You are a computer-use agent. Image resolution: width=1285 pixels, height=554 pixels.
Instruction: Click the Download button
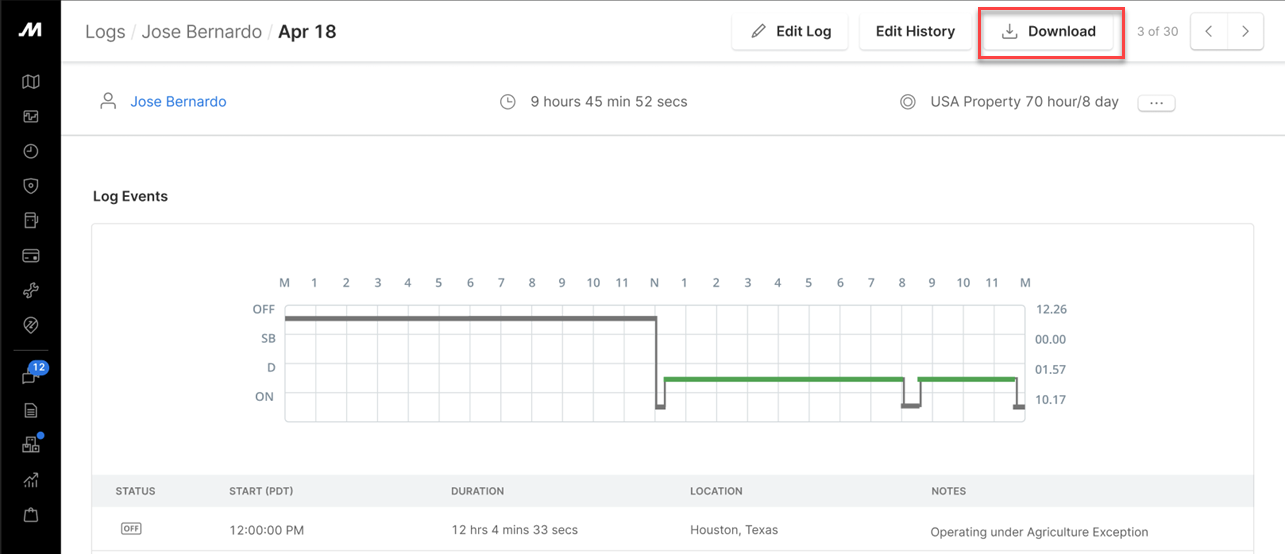(x=1050, y=32)
